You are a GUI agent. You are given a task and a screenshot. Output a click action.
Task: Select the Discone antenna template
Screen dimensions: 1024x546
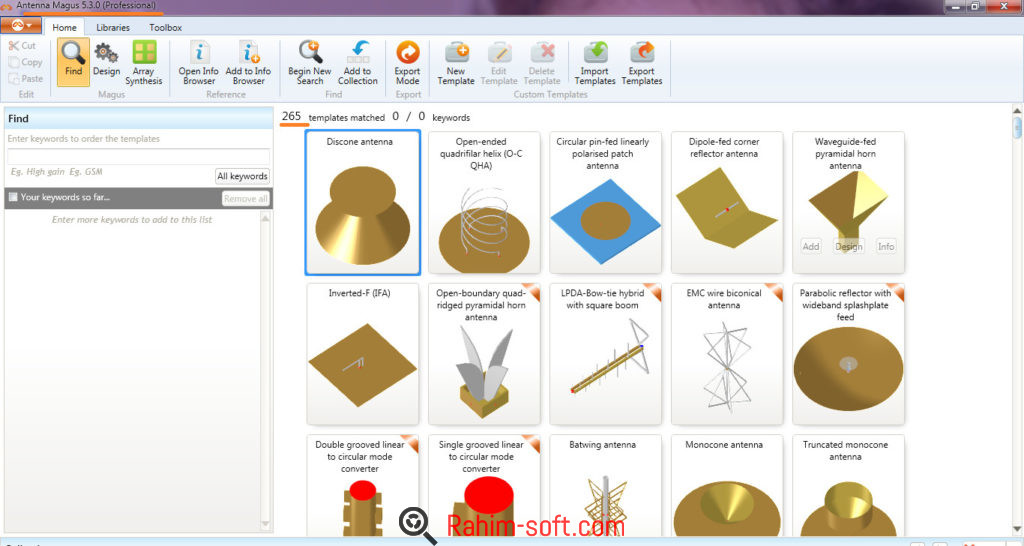[x=362, y=202]
